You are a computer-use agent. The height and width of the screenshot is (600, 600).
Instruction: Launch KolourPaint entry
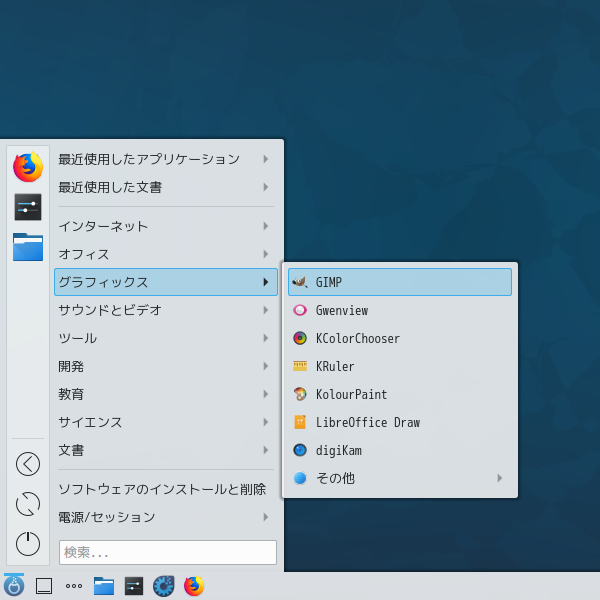399,394
